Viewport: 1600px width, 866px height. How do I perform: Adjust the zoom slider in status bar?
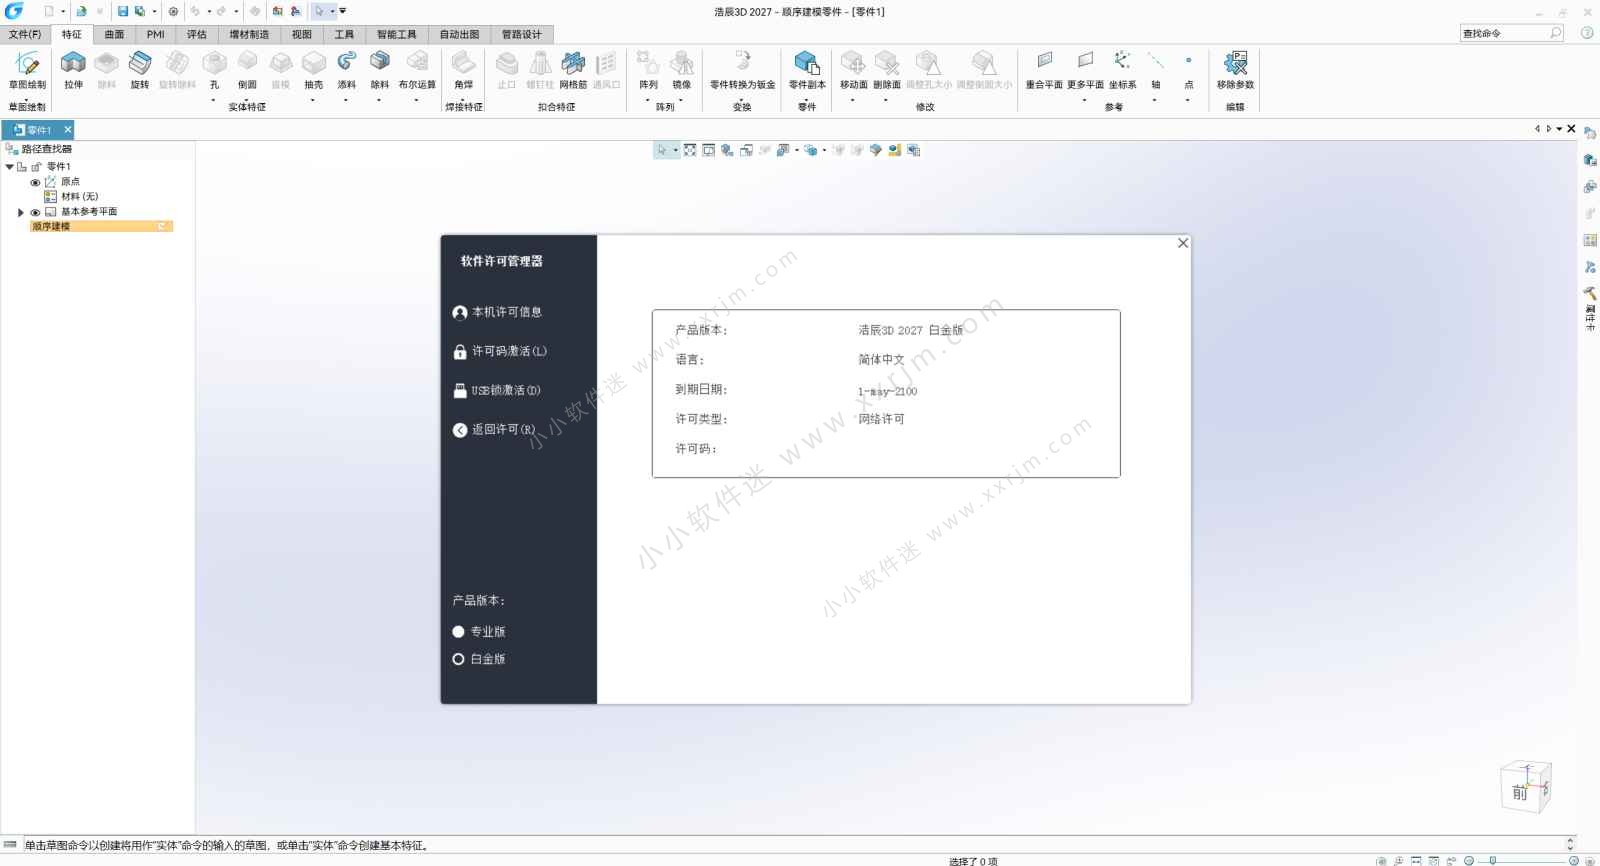coord(1493,860)
